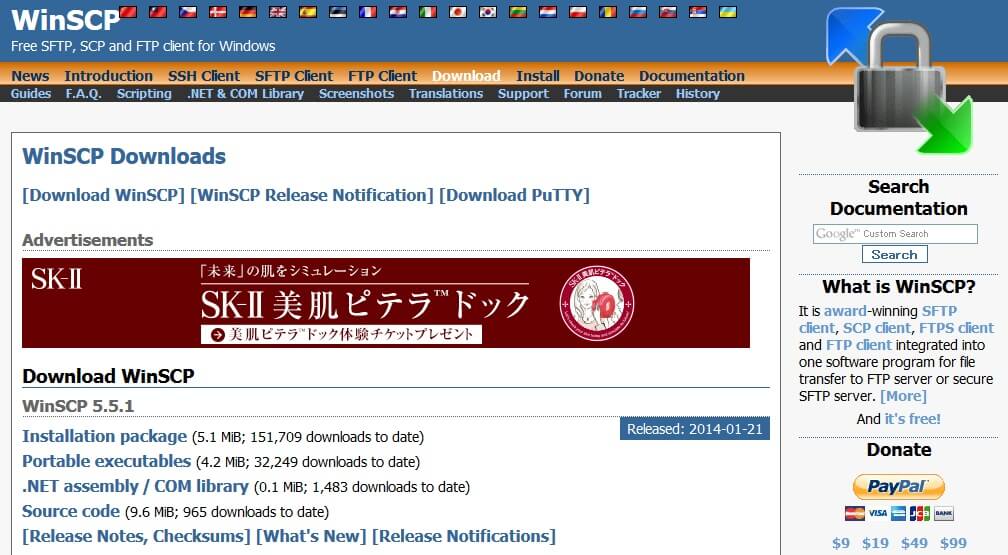
Task: Click the WinSCP padlock logo graphic
Action: click(900, 80)
